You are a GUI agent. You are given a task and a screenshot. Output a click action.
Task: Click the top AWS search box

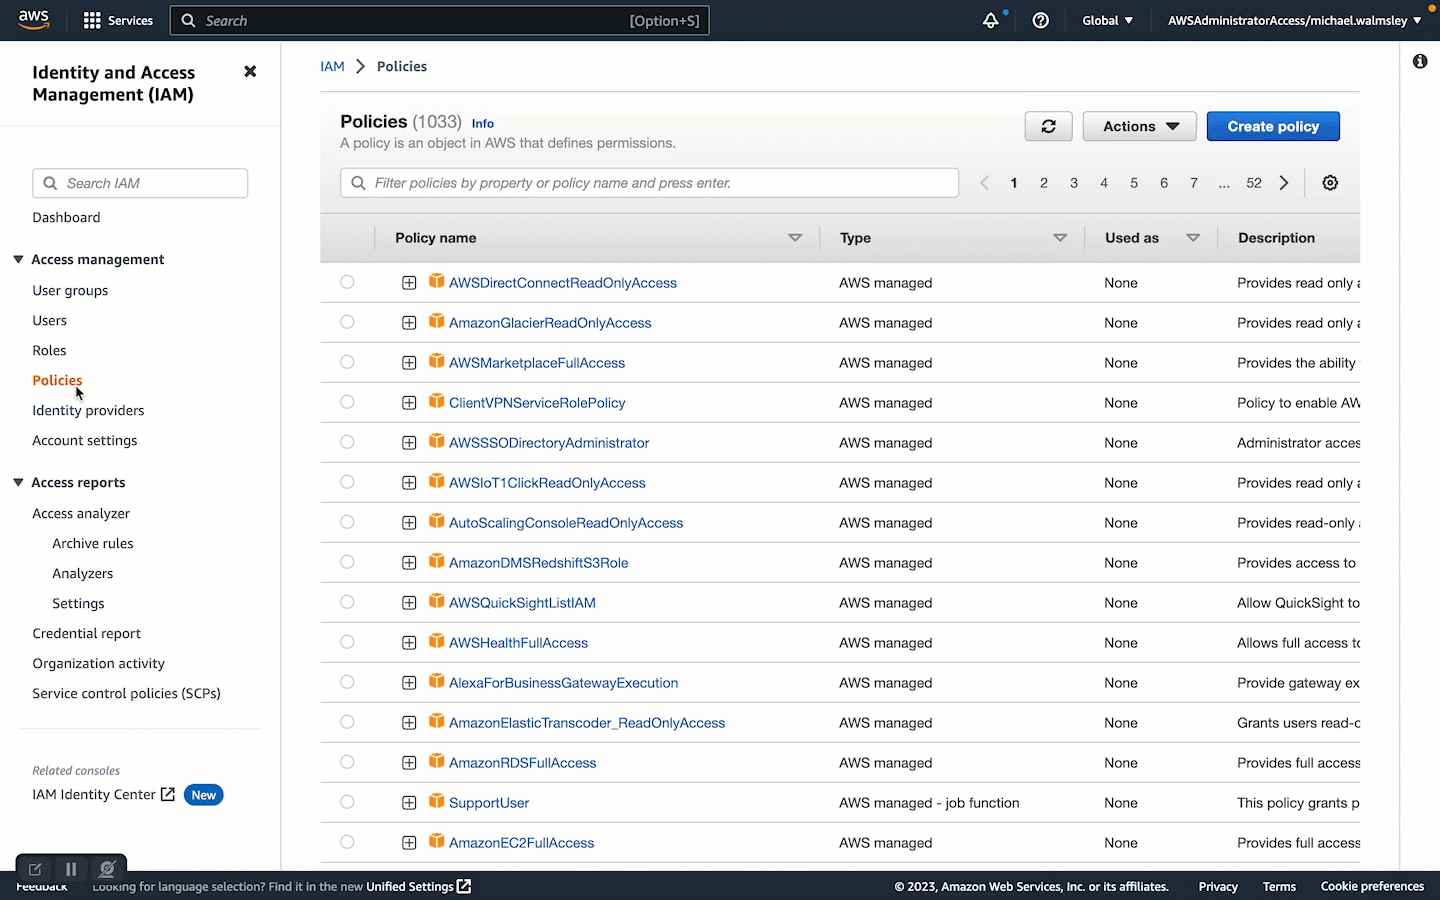click(x=440, y=20)
